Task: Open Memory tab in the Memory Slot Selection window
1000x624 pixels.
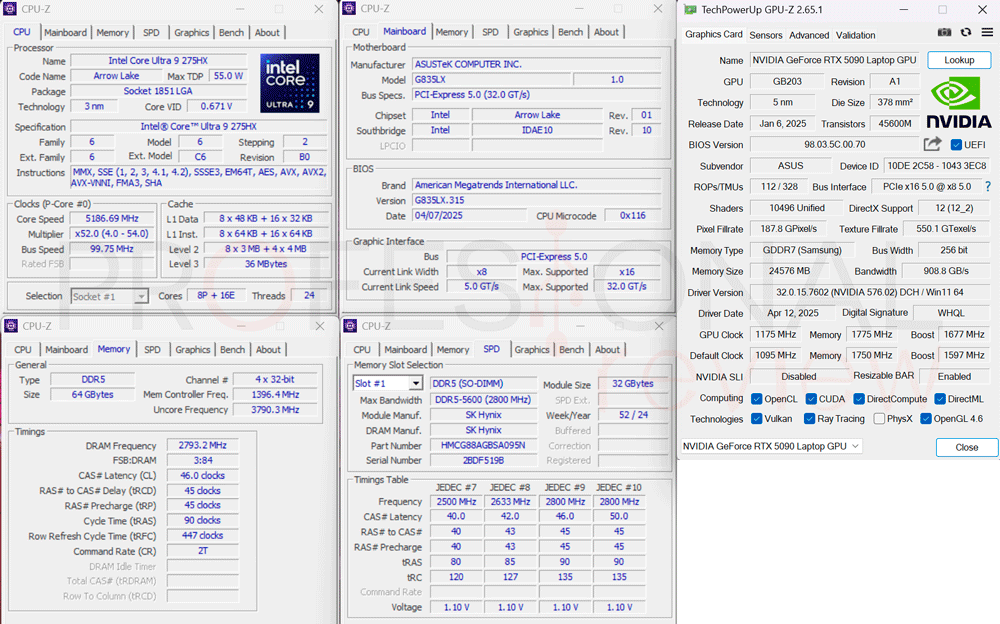Action: [x=453, y=350]
